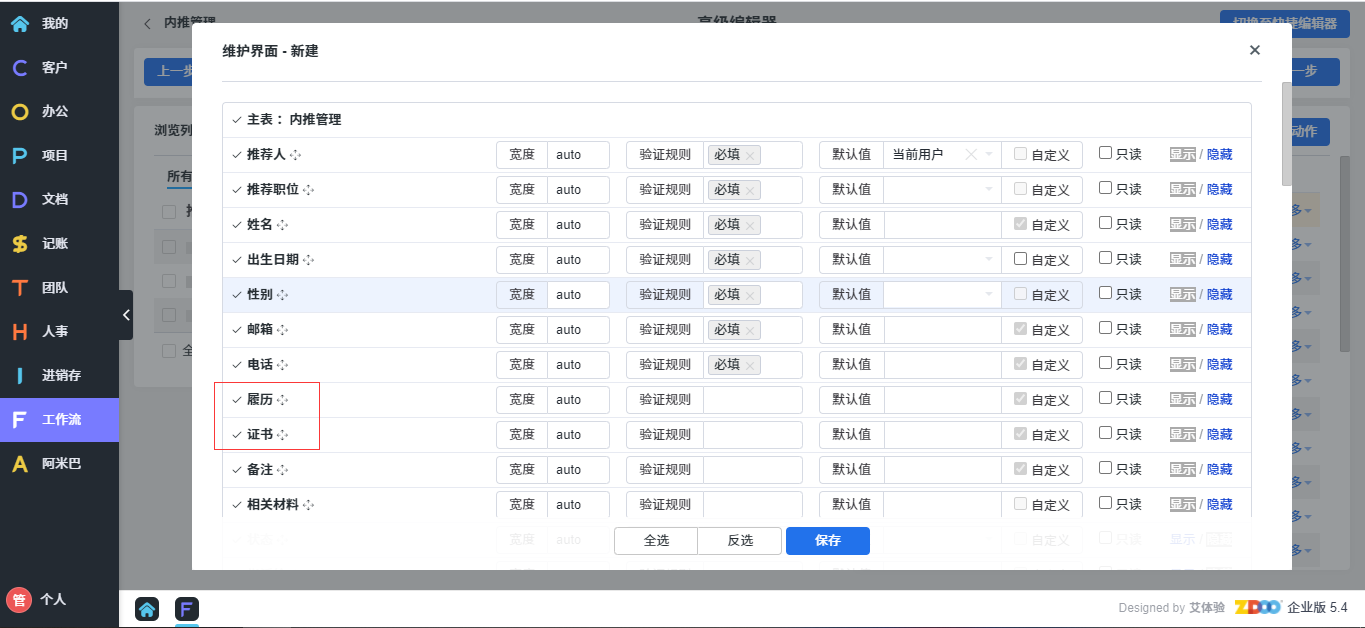The image size is (1365, 628).
Task: Check 自定义 box in 出生日期 row
Action: coord(1020,259)
